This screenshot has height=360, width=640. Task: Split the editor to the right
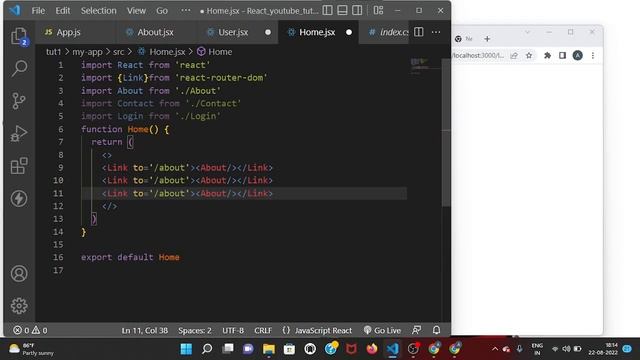coord(419,32)
